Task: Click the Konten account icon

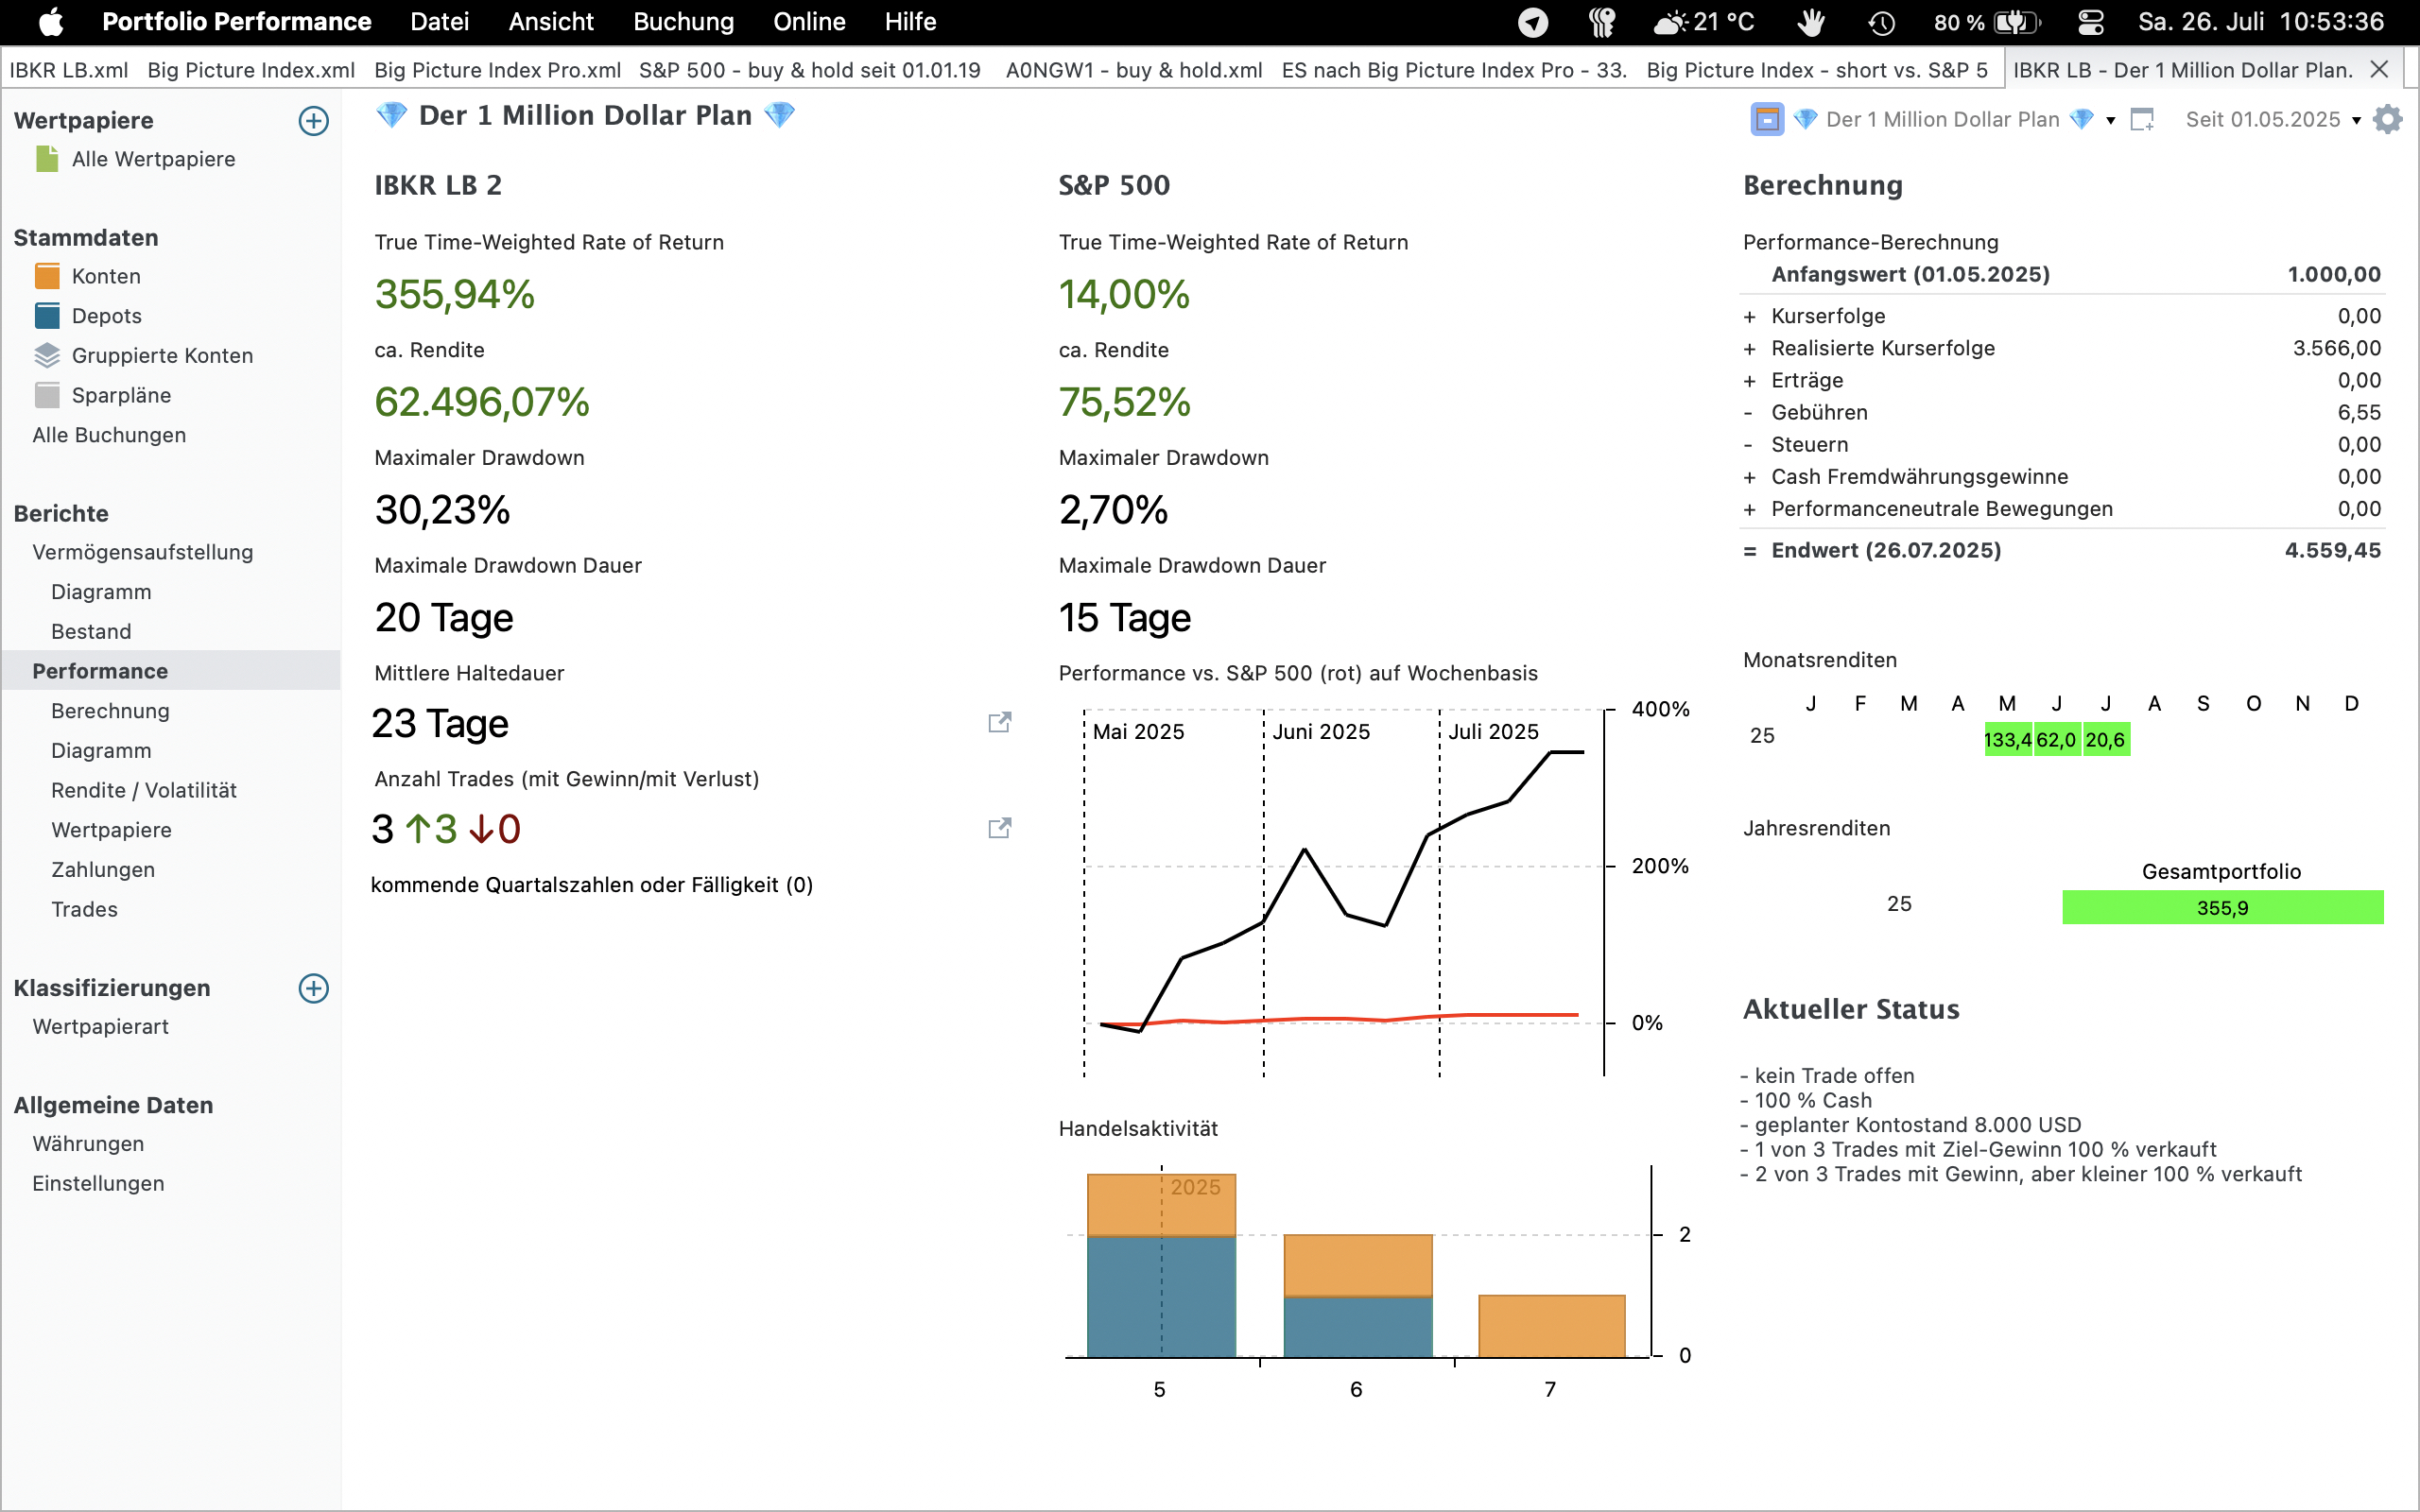Action: tap(47, 276)
